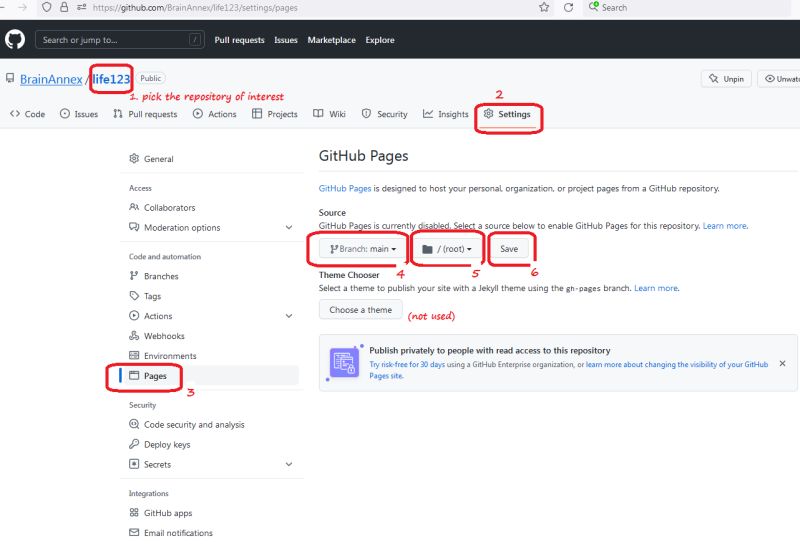Click the GitHub search or jump to field
The image size is (800, 551).
pyautogui.click(x=120, y=40)
